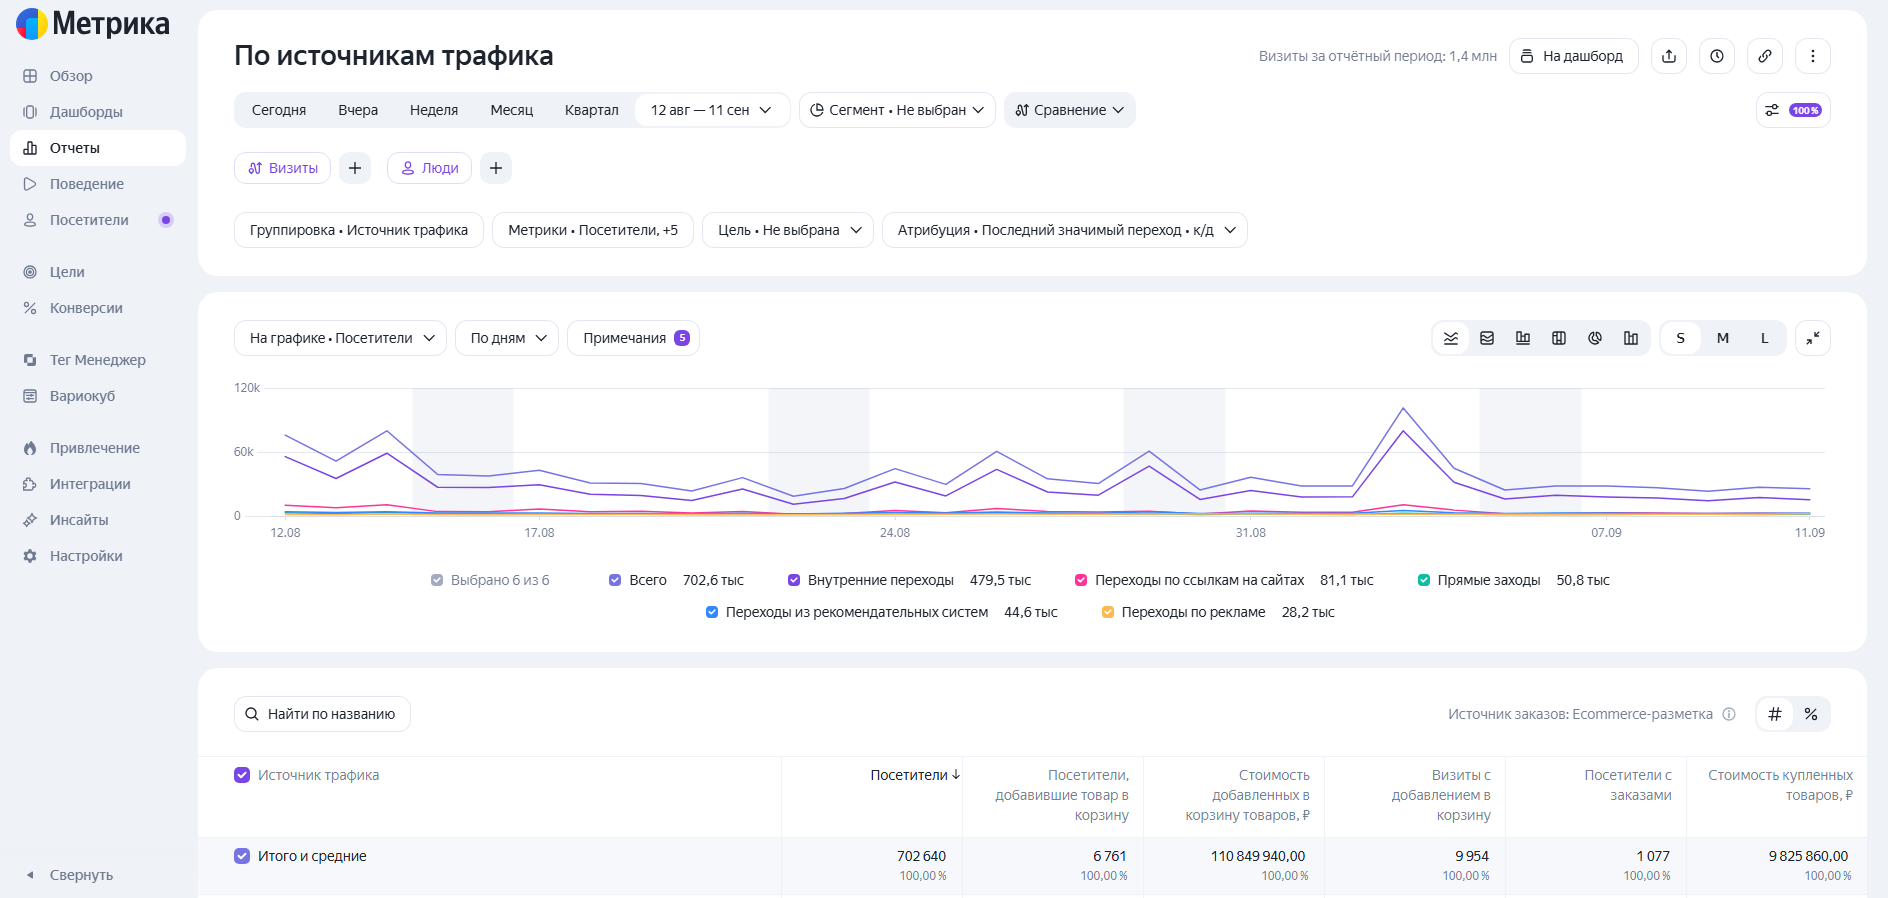Toggle the Источник трафика header checkbox
The image size is (1888, 898).
pos(242,775)
